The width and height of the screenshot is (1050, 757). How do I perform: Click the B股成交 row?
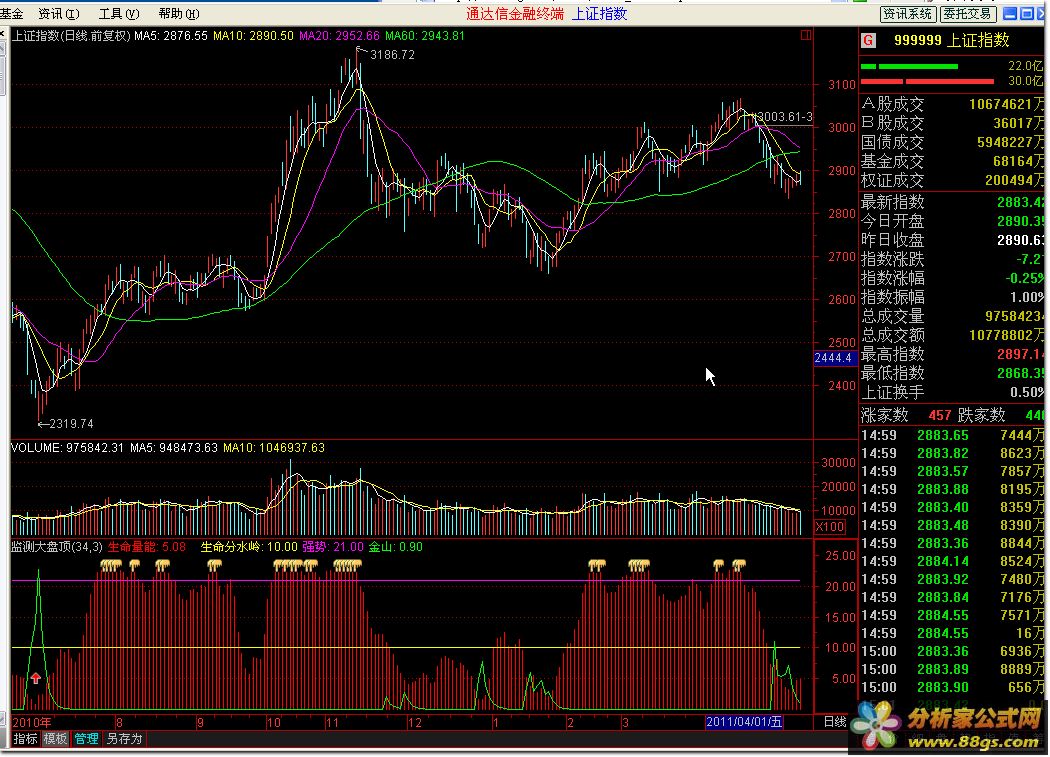point(952,123)
